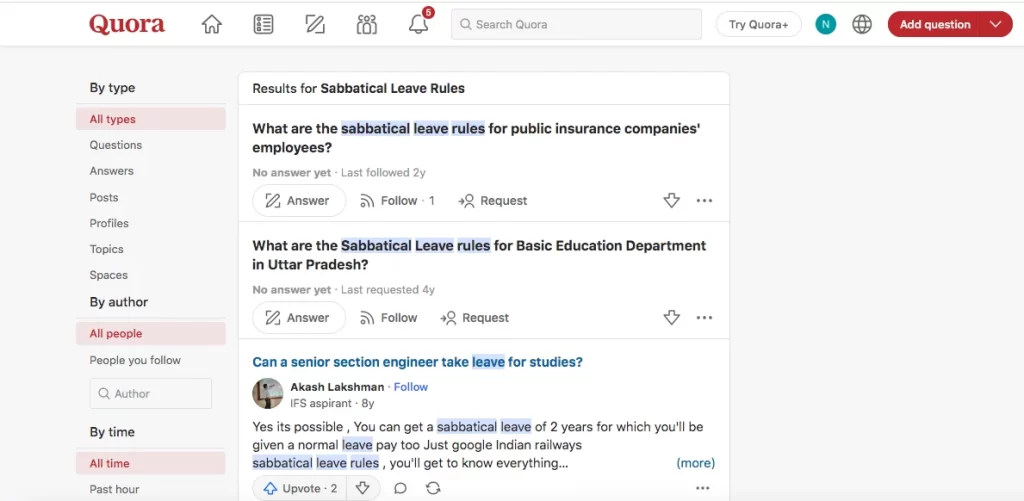
Task: Click Try Quora+ button
Action: pos(759,24)
